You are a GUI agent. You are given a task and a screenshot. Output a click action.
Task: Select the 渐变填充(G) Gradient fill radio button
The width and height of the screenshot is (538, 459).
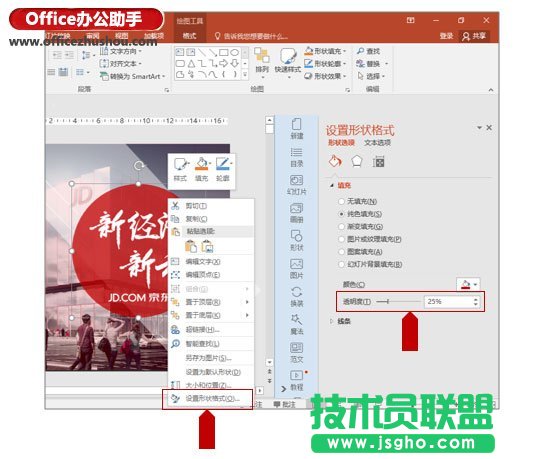click(x=341, y=226)
